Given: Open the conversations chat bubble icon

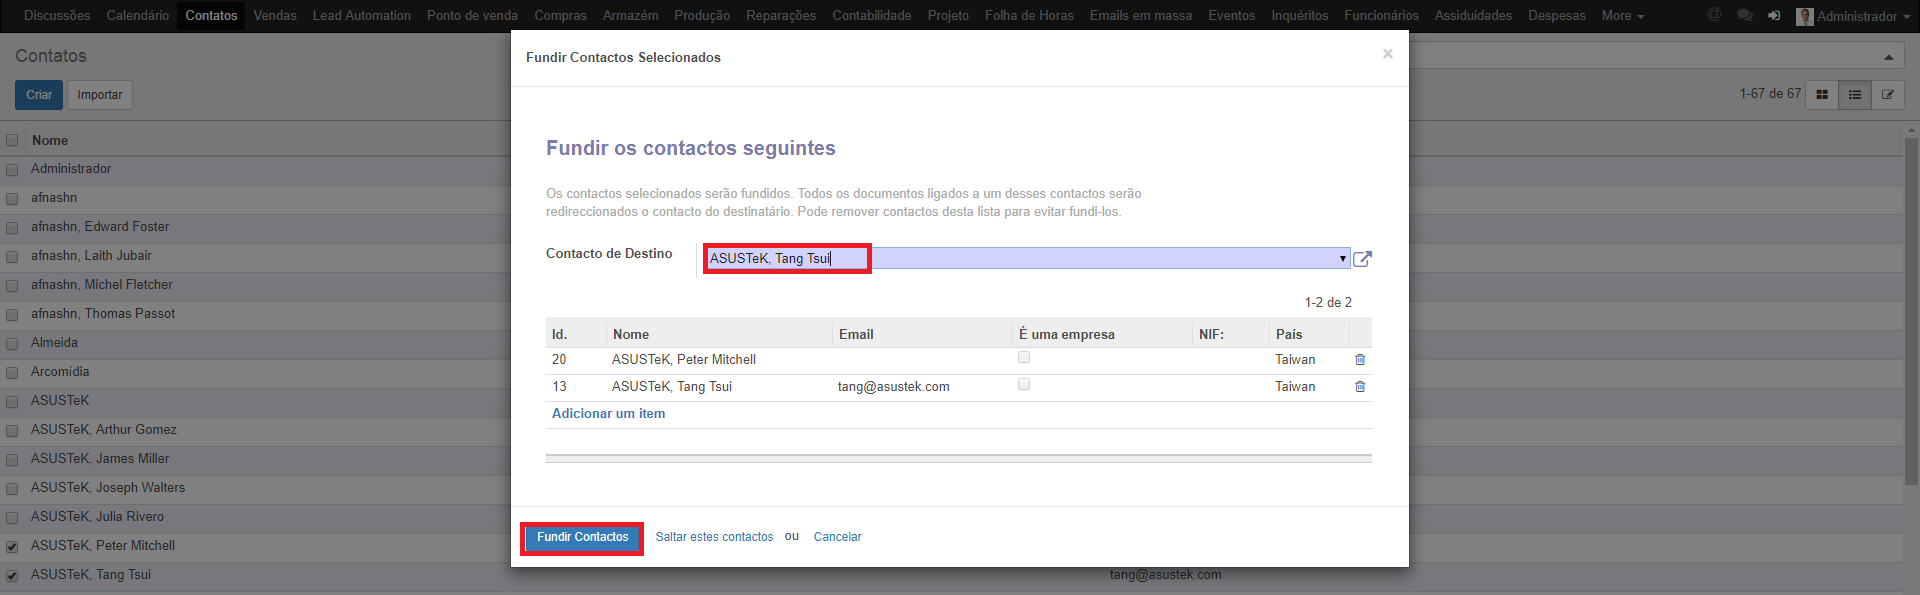Looking at the screenshot, I should point(1745,16).
